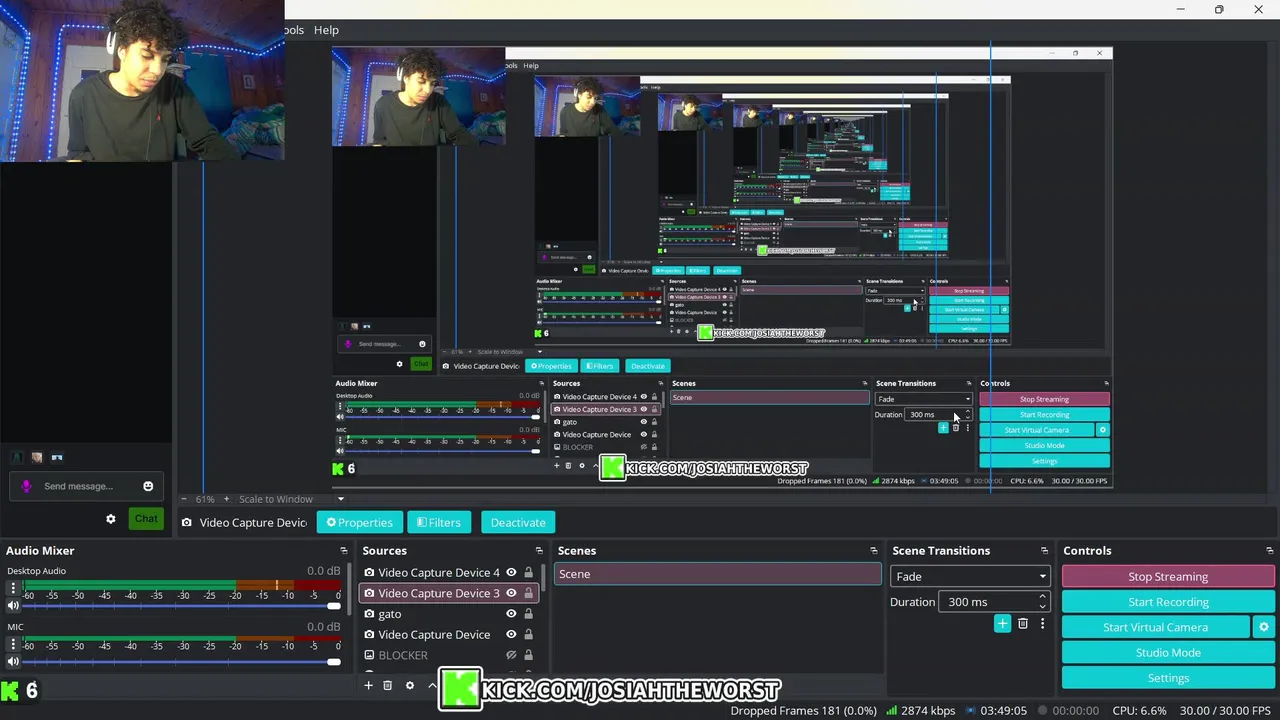The height and width of the screenshot is (720, 1280).
Task: Click chat settings gear icon
Action: [x=111, y=518]
